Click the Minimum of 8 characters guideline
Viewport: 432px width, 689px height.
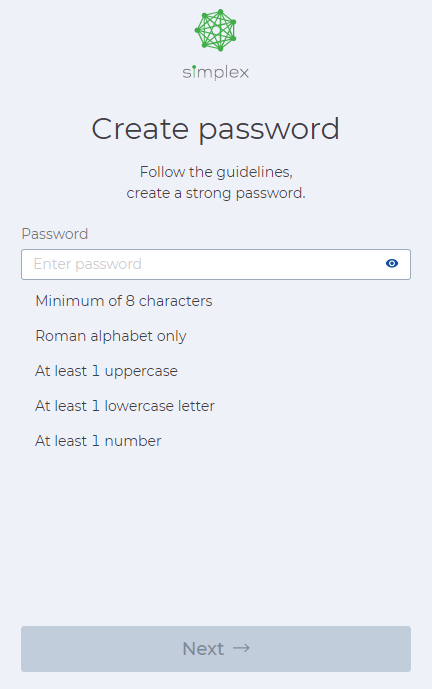123,301
